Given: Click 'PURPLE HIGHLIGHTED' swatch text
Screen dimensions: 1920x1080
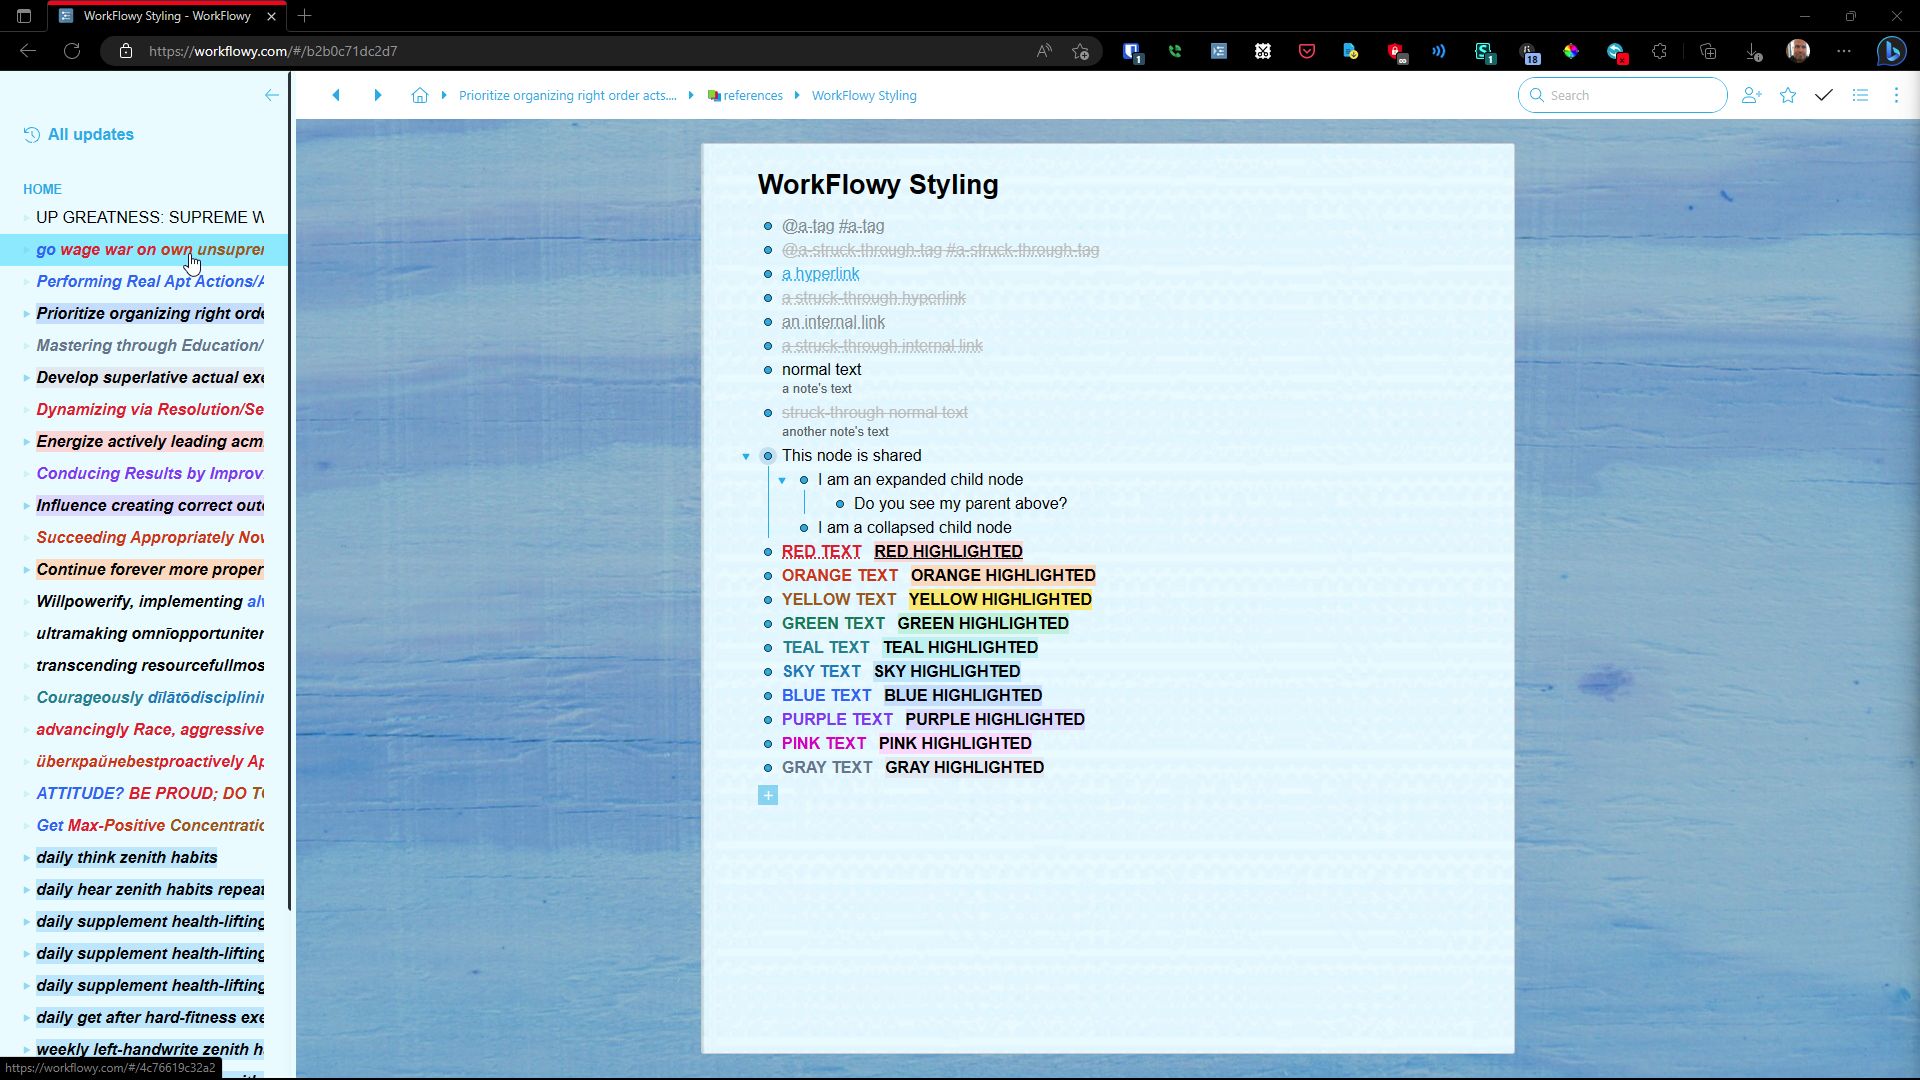Looking at the screenshot, I should coord(995,720).
